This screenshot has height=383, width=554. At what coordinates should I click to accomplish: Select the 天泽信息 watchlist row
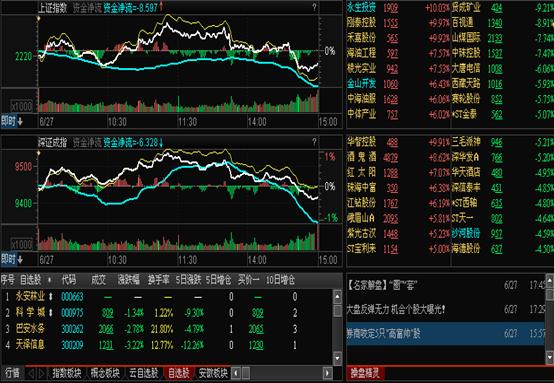tap(166, 344)
